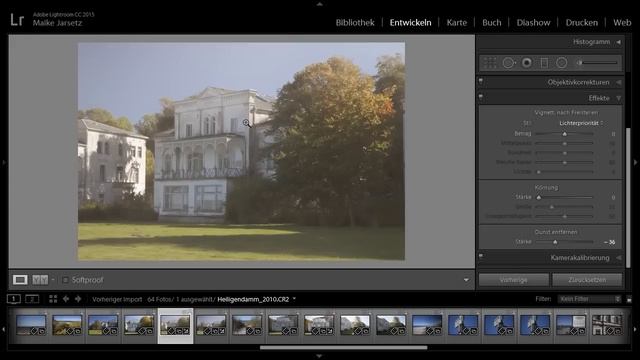Viewport: 640px width, 360px height.
Task: Open the Buch module
Action: pos(491,23)
